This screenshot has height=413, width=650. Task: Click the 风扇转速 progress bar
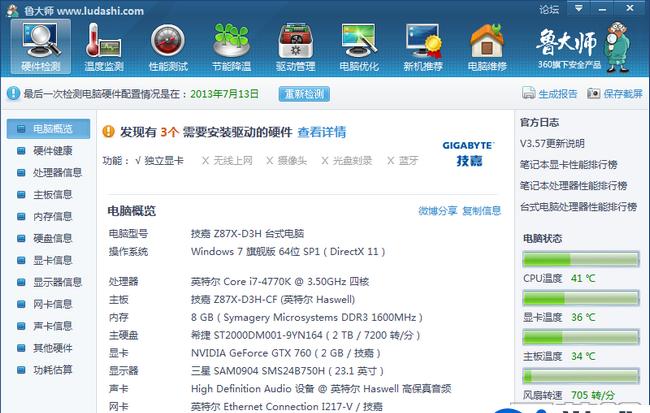point(581,376)
